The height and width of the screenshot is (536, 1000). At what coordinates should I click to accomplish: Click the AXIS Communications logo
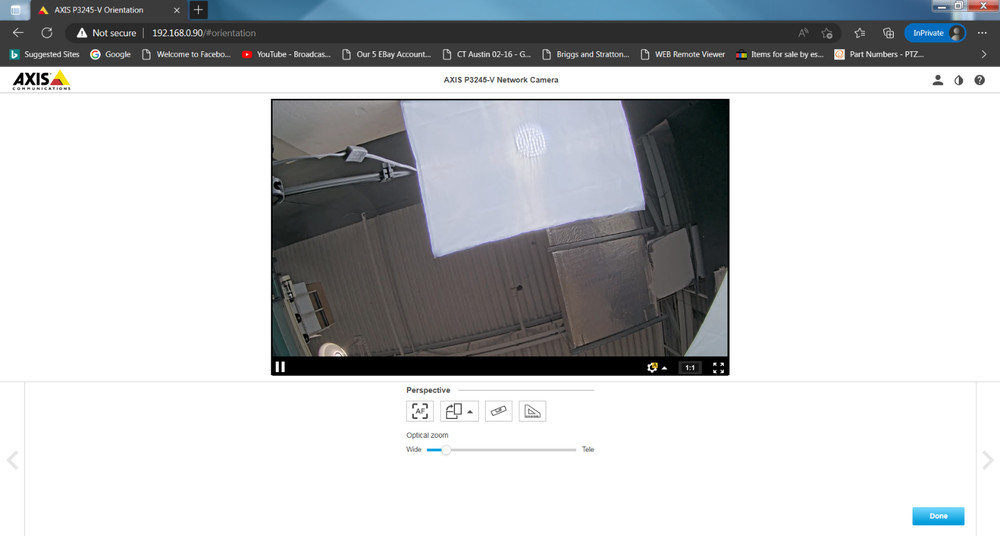tap(41, 80)
